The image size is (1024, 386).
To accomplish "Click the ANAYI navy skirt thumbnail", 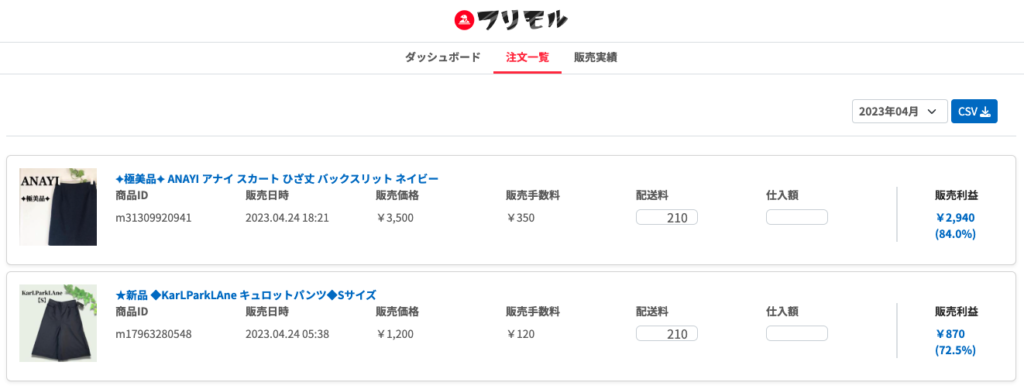I will pyautogui.click(x=58, y=207).
